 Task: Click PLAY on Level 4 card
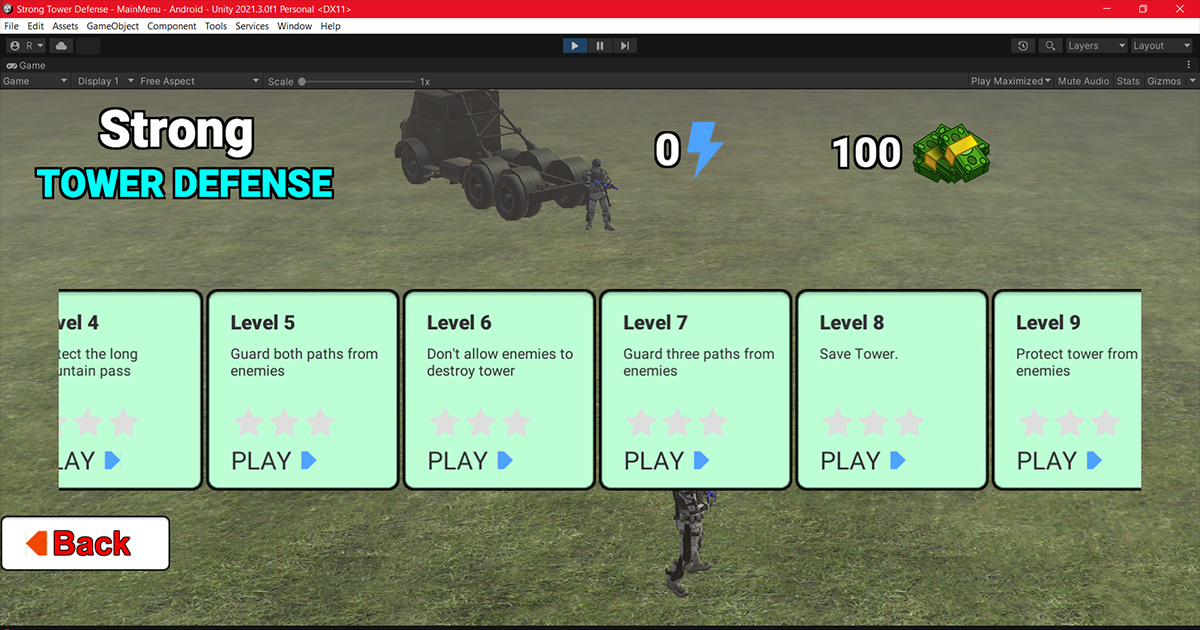pos(90,461)
